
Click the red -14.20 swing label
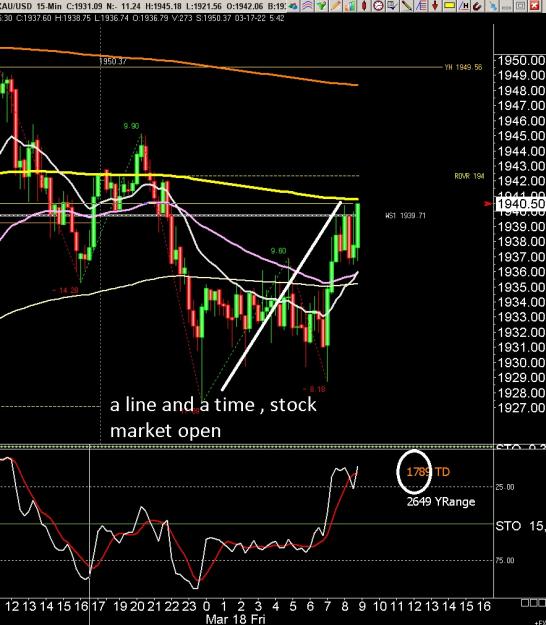65,290
